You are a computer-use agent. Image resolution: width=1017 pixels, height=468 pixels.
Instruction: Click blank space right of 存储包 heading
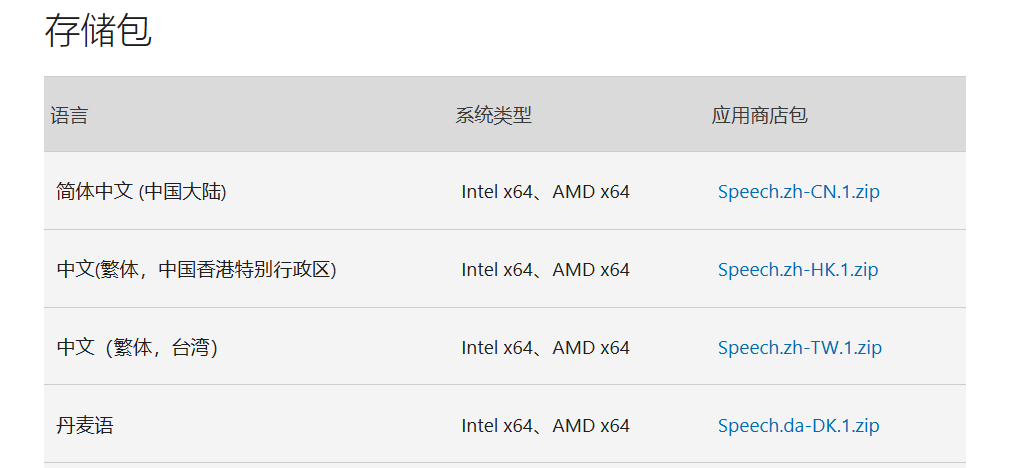click(x=558, y=31)
